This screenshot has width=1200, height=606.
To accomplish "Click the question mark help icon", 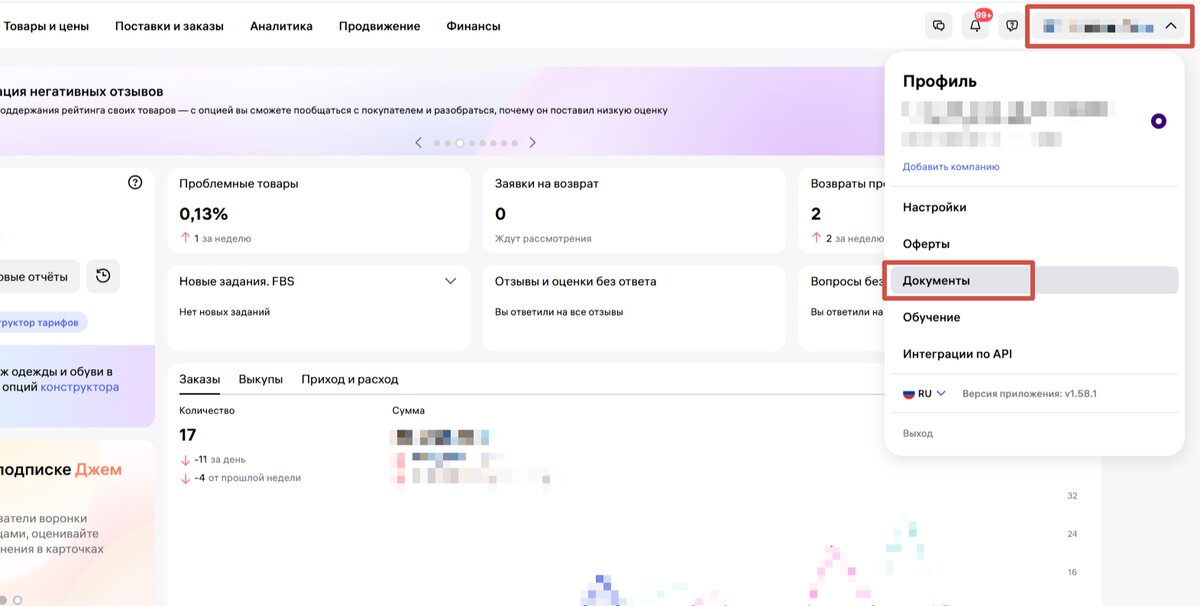I will [x=135, y=183].
